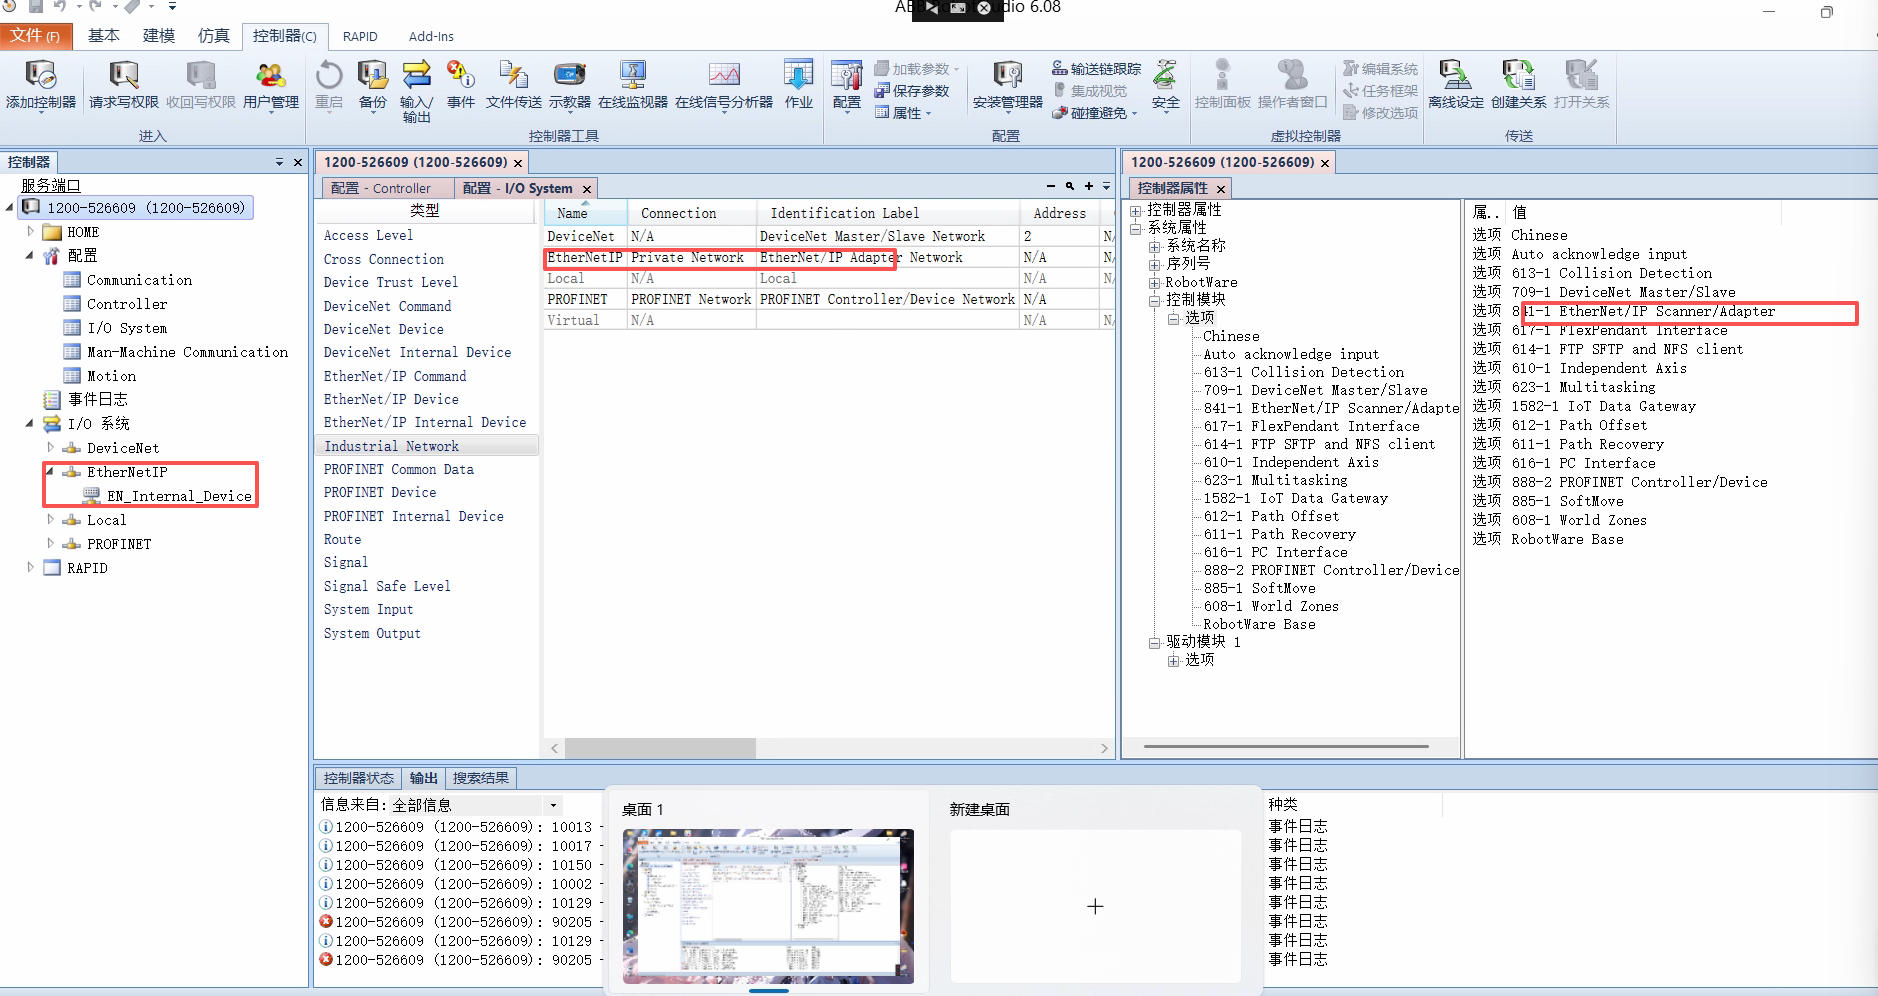
Task: Close the 配置 - I/O System tab
Action: 587,189
